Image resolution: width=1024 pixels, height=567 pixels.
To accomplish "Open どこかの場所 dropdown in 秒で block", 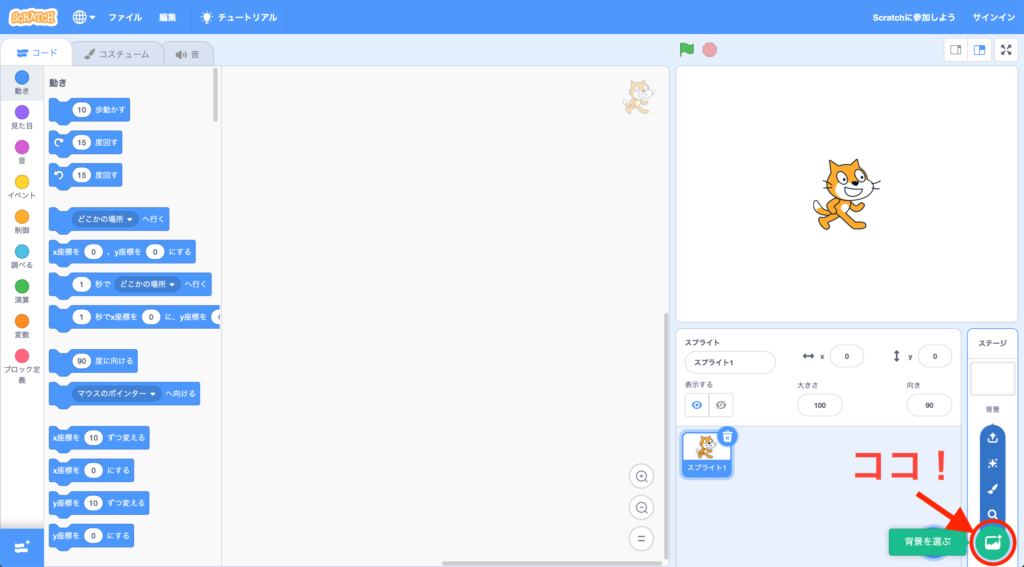I will point(147,284).
